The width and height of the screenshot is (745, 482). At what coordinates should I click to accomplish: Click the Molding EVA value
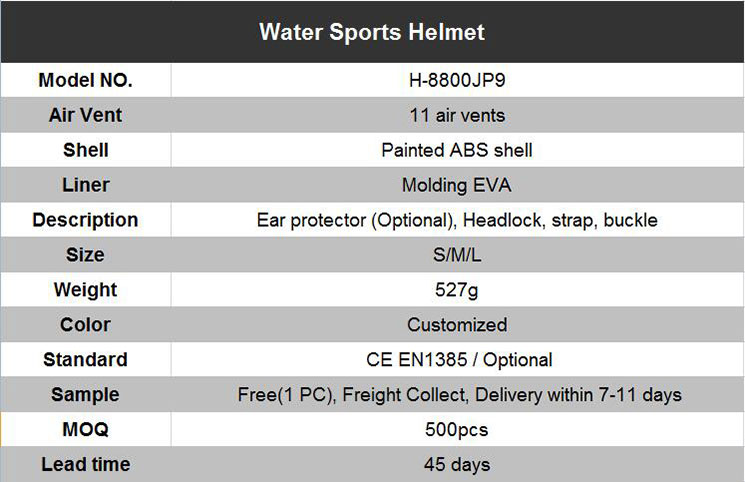457,185
